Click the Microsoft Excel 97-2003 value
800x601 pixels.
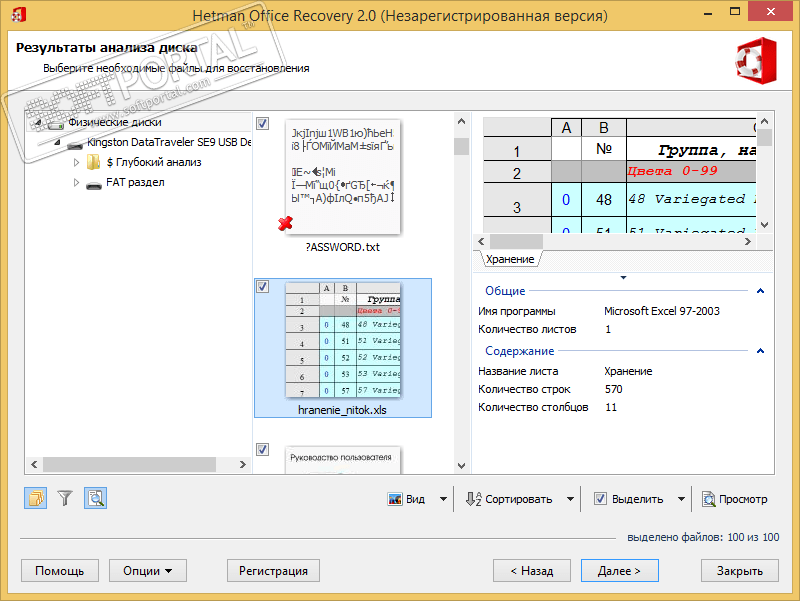point(662,311)
